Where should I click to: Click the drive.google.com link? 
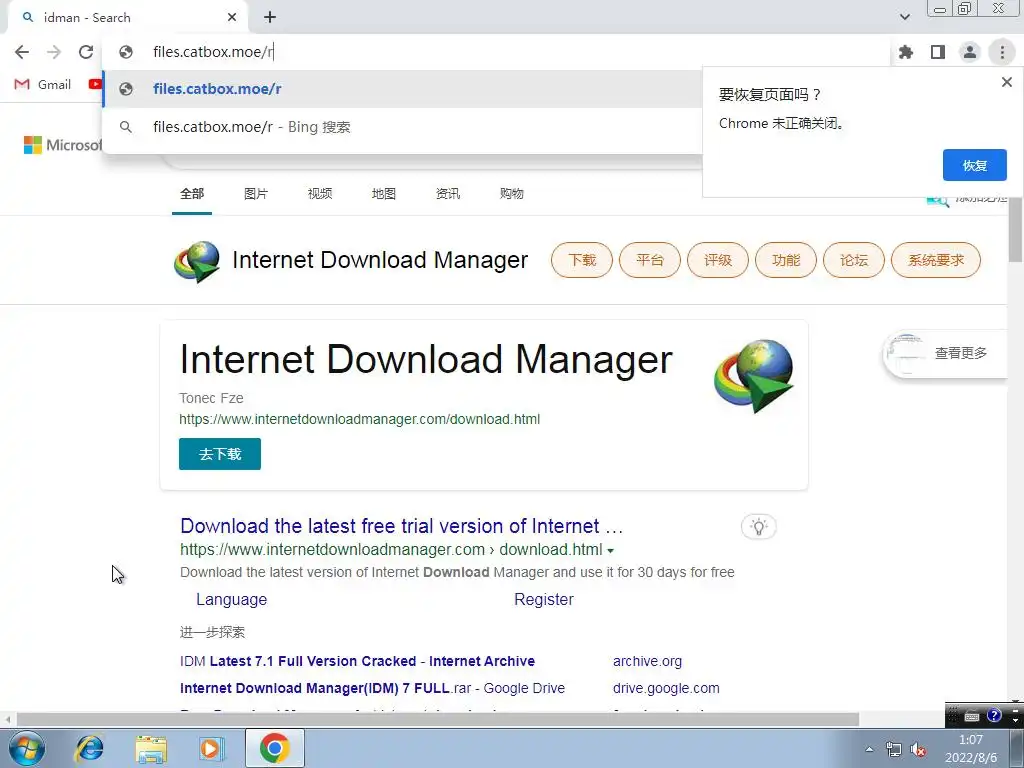tap(666, 688)
